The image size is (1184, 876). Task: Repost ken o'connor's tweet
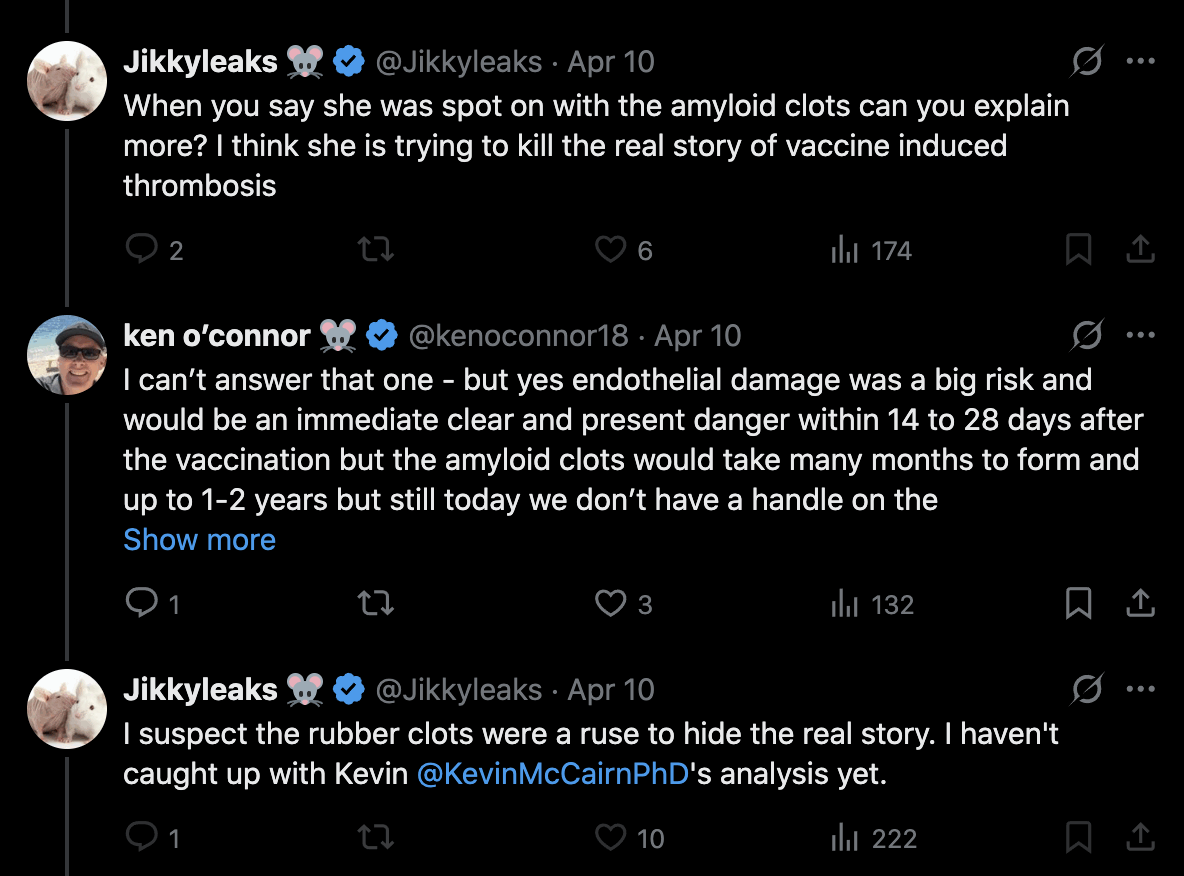pos(375,604)
